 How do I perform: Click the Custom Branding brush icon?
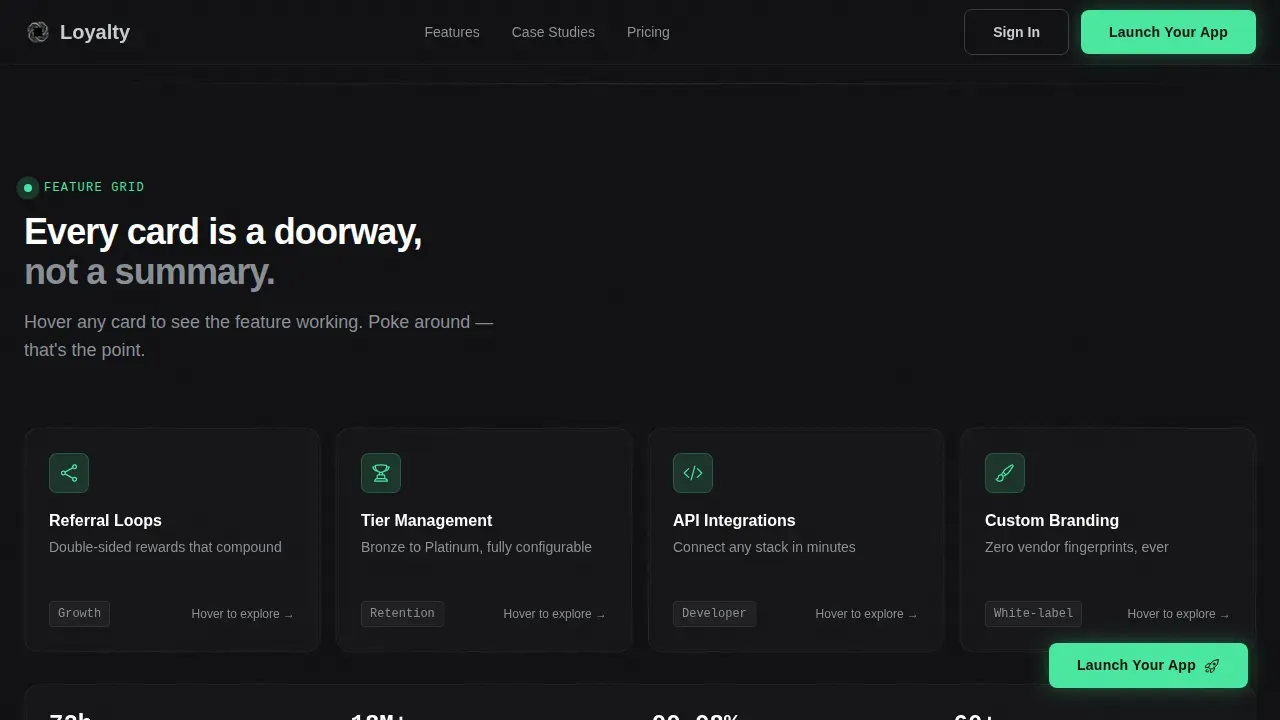pyautogui.click(x=1005, y=473)
